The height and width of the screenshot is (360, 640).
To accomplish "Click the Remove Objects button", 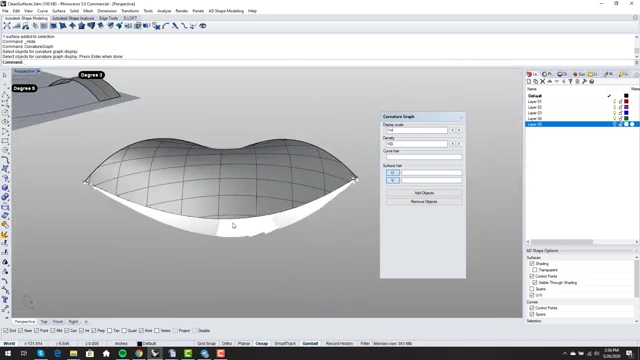I will click(x=424, y=202).
